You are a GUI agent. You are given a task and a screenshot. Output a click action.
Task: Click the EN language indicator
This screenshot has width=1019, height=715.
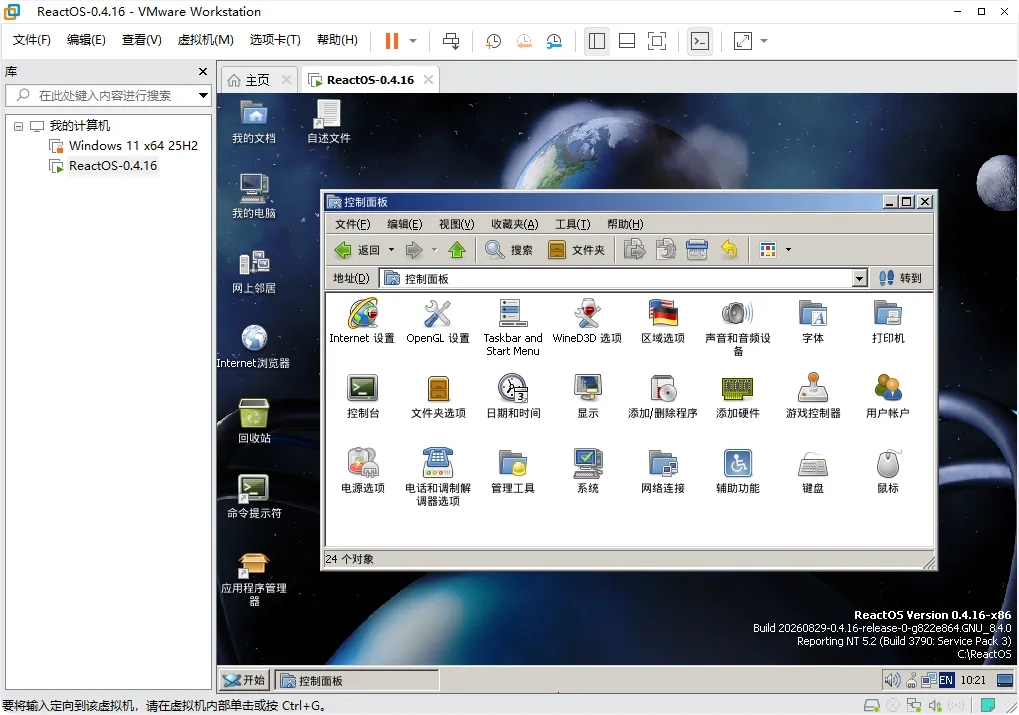coord(946,680)
